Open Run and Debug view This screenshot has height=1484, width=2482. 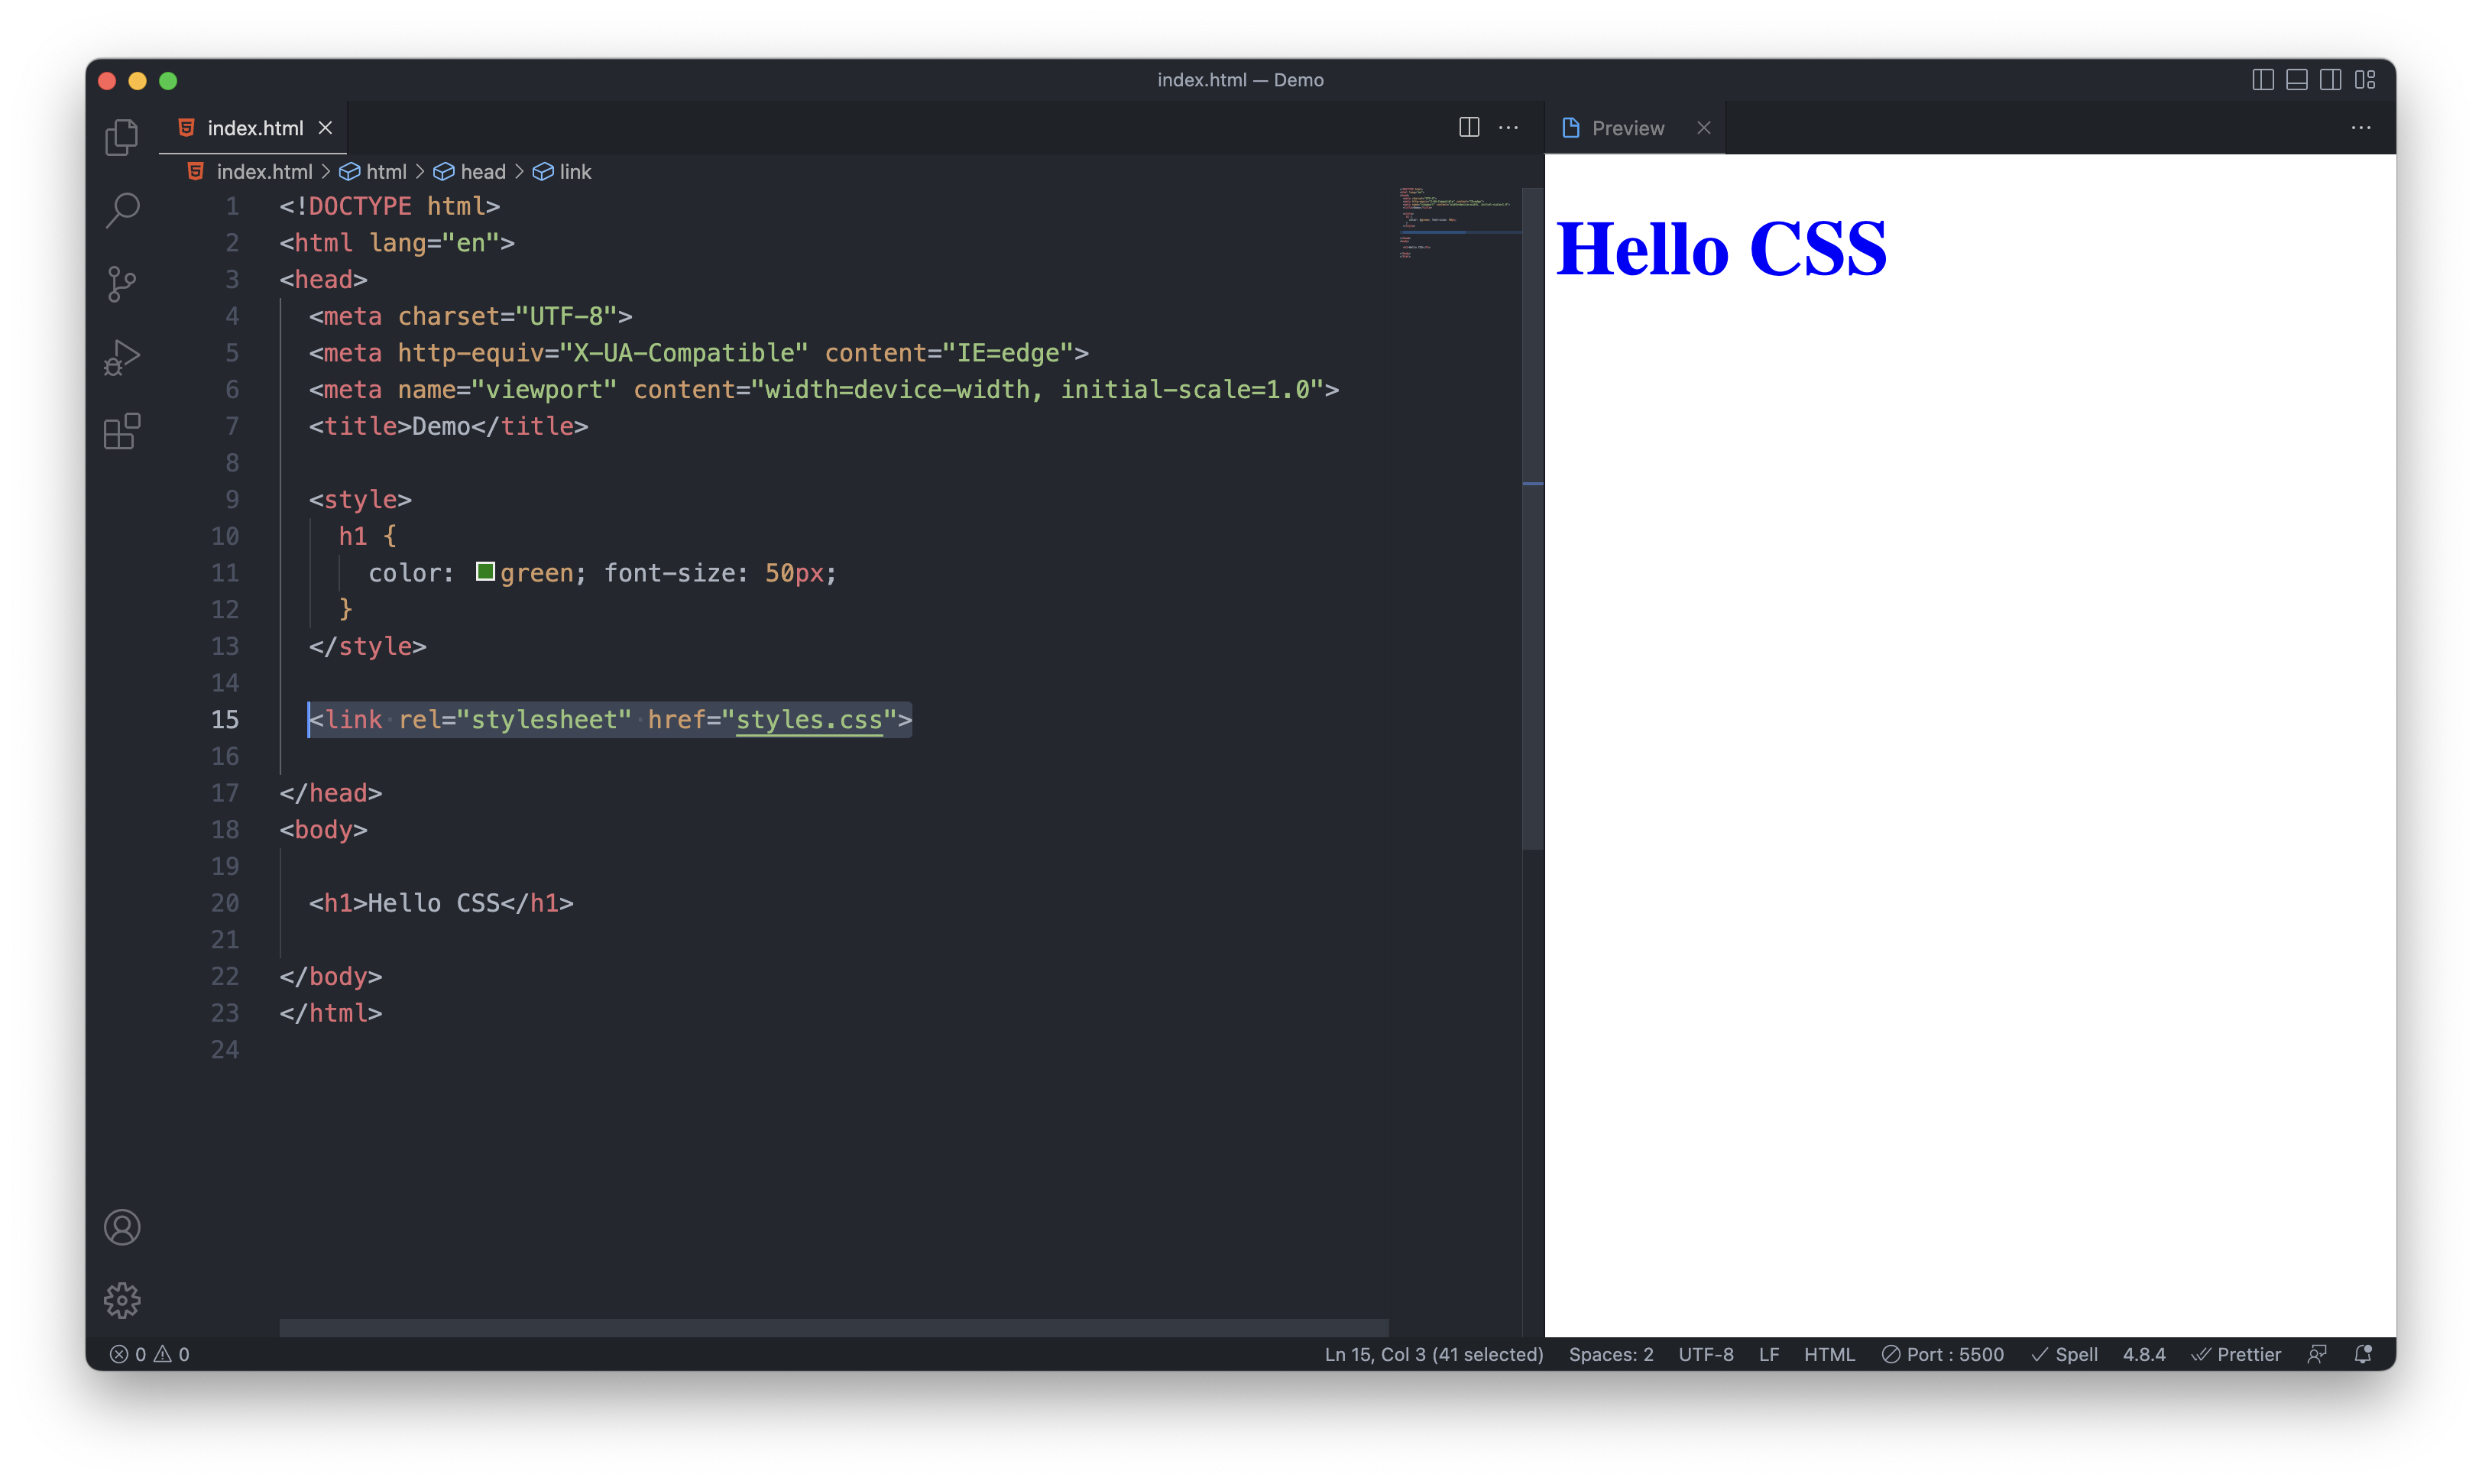122,357
